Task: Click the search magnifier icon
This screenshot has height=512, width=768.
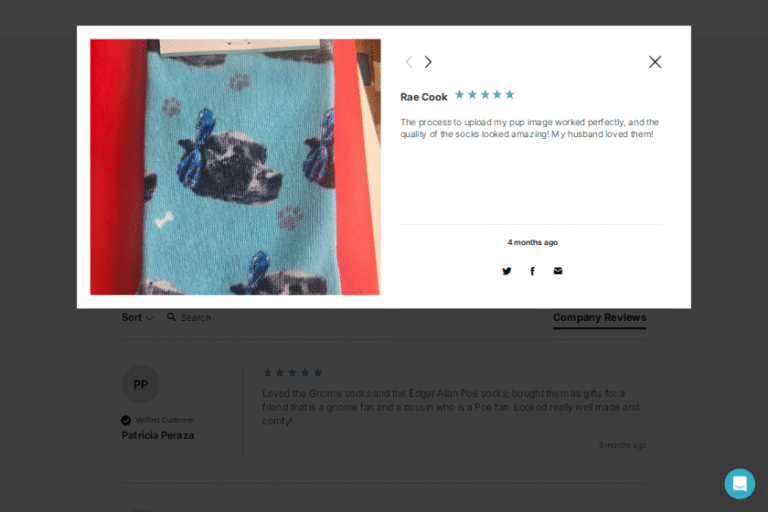Action: (x=171, y=317)
